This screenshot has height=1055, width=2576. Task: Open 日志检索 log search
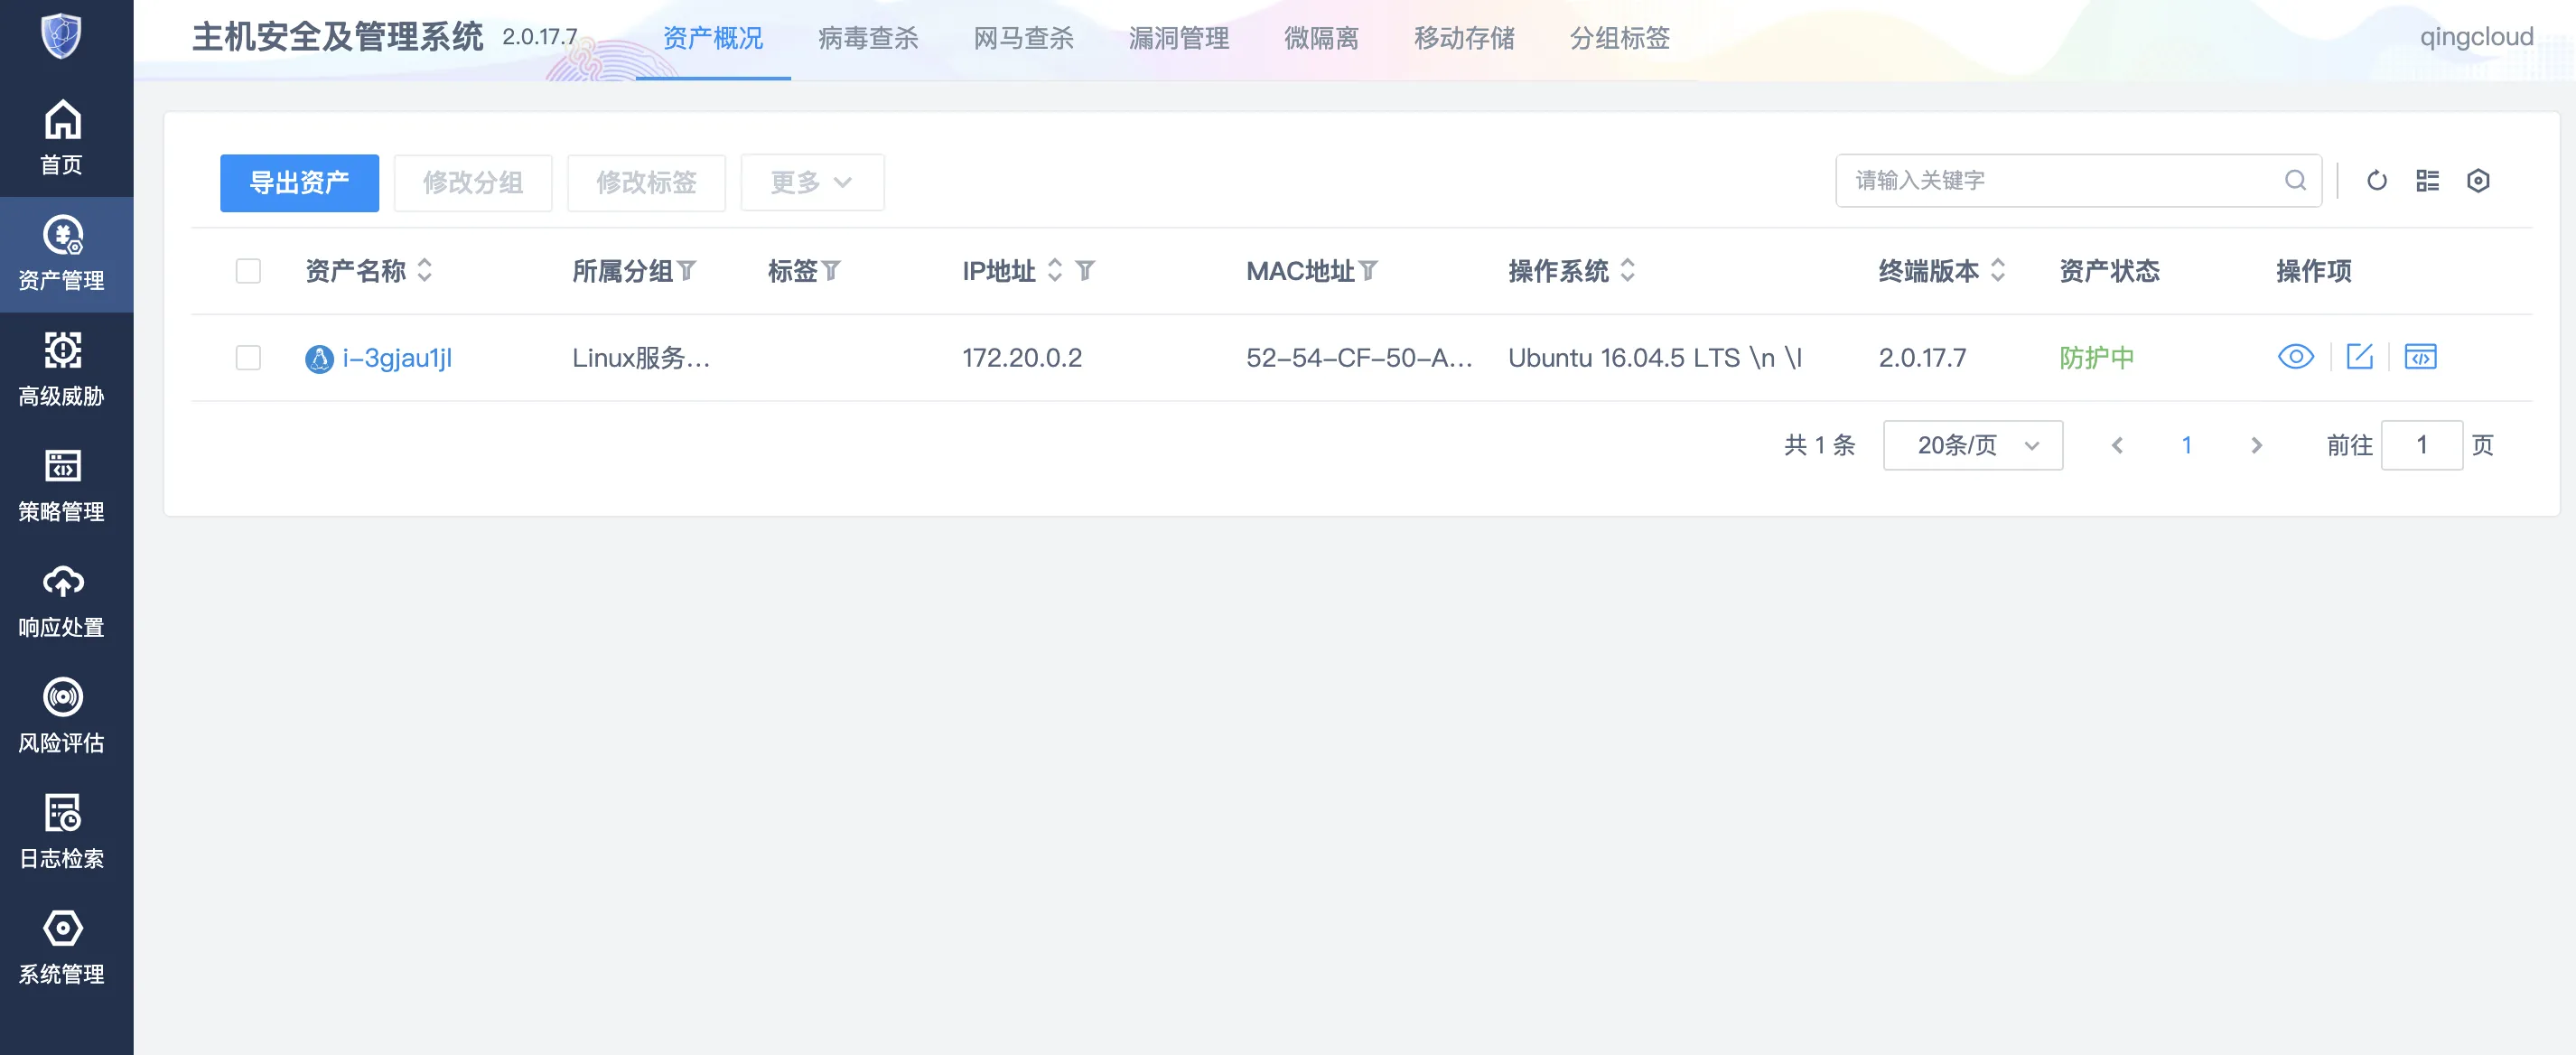pos(62,831)
